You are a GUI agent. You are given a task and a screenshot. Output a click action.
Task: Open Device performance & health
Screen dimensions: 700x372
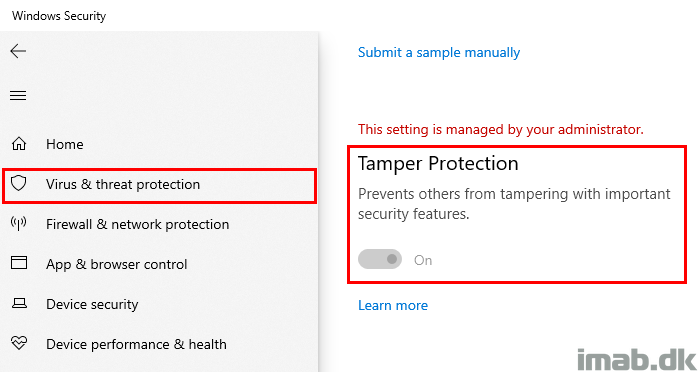pyautogui.click(x=136, y=344)
